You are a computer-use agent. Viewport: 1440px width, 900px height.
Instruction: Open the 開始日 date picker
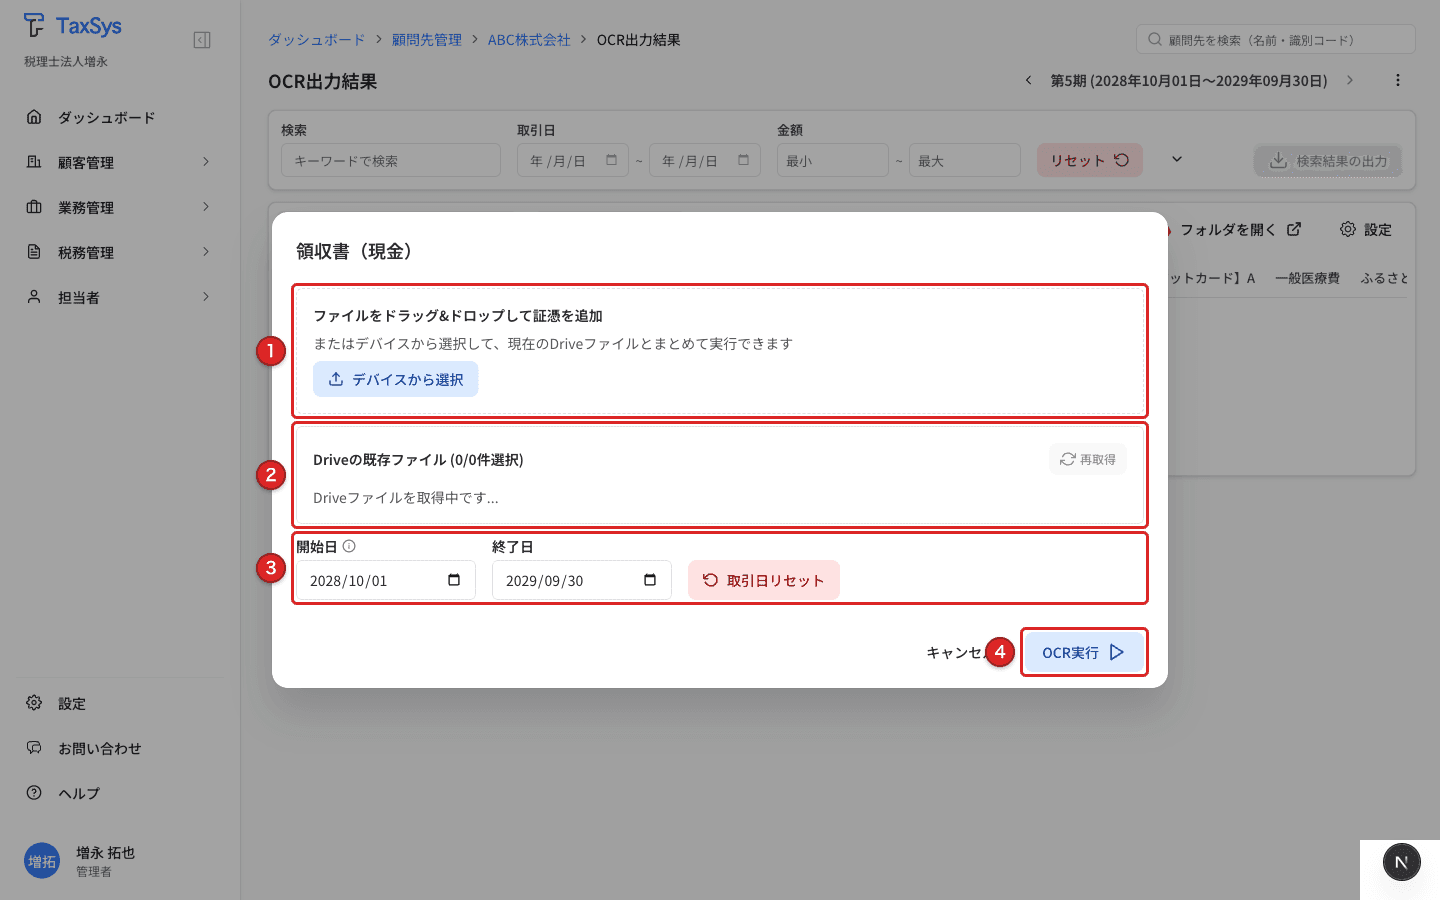tap(455, 579)
